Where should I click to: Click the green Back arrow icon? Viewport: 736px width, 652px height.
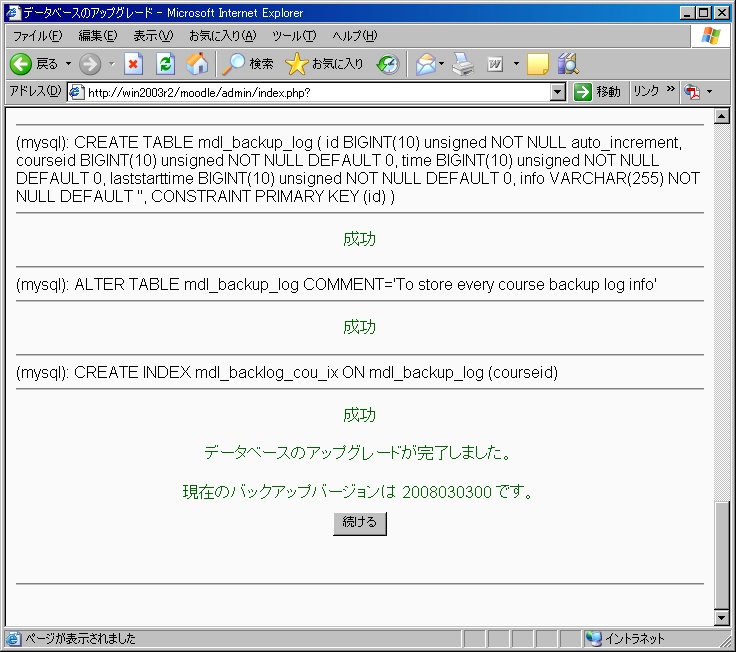tap(21, 64)
